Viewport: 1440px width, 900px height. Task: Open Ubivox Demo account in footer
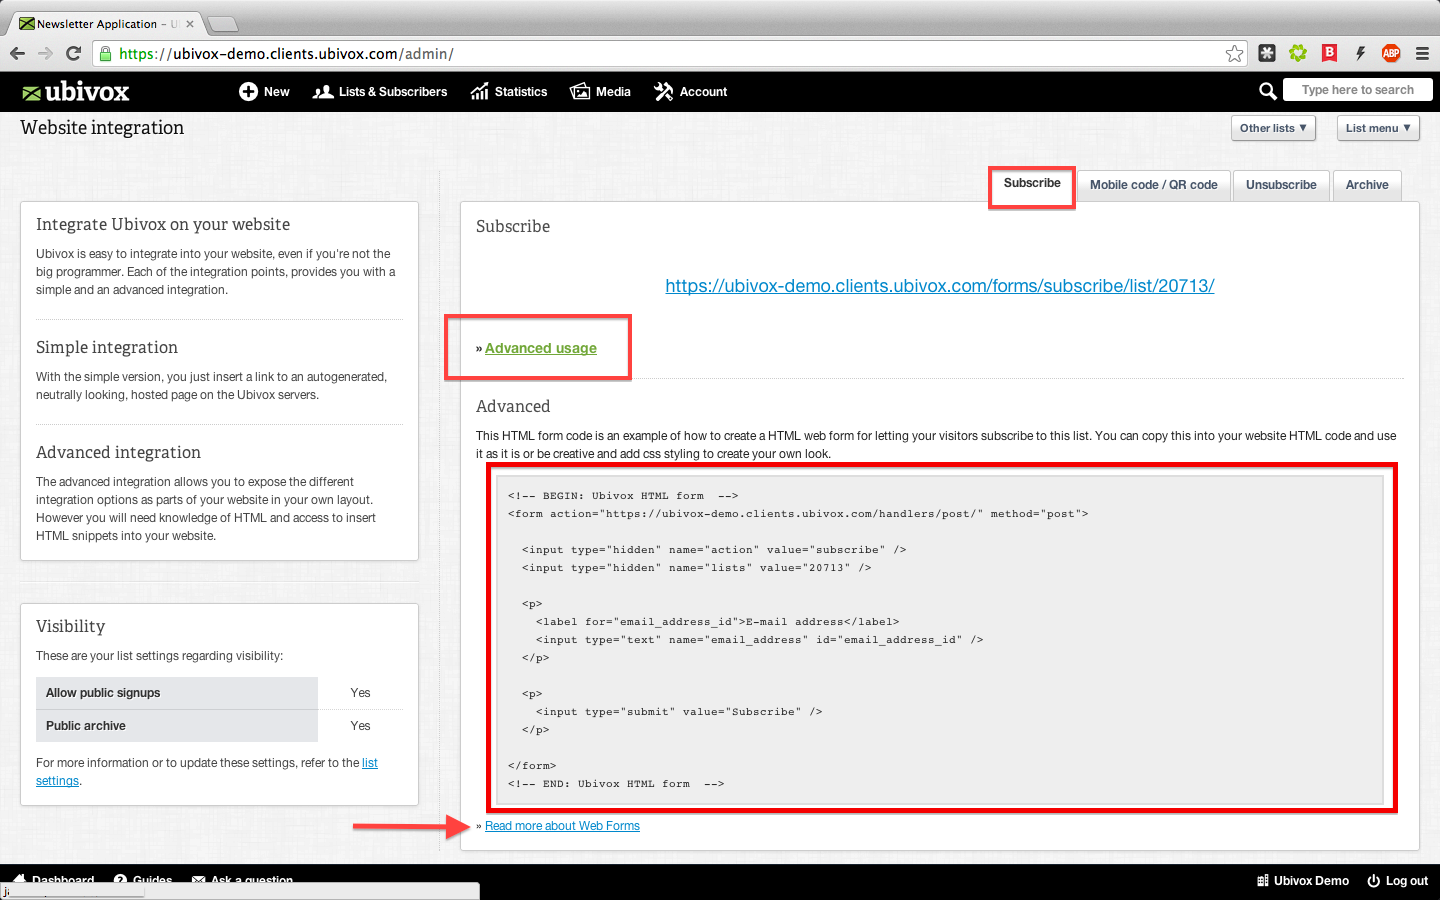[x=1303, y=881]
